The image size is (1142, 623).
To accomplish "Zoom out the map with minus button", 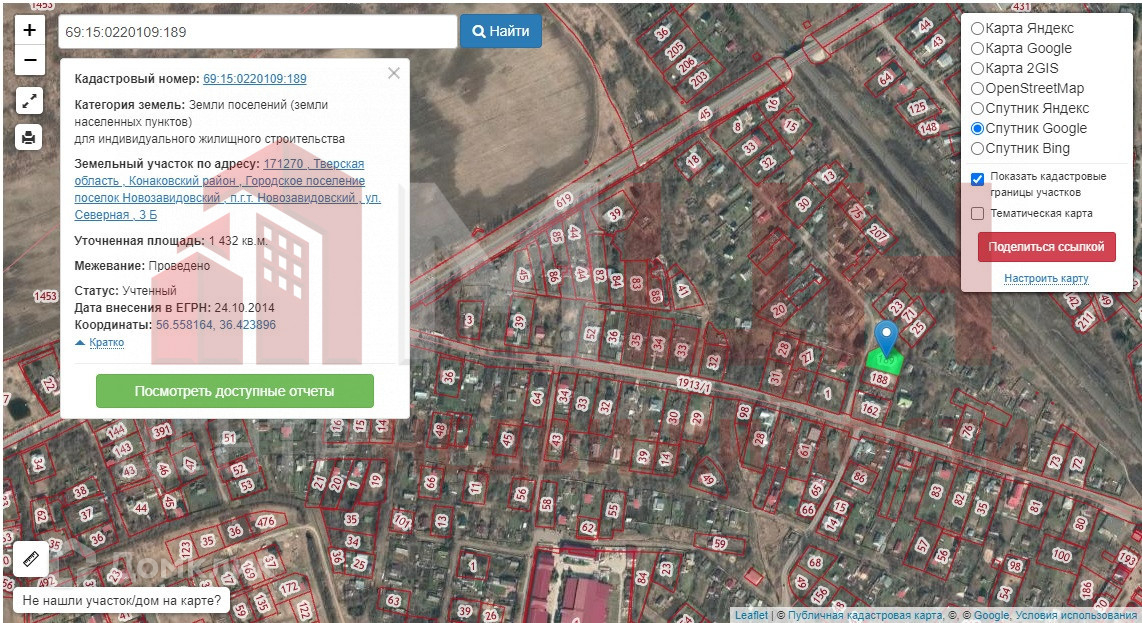I will pyautogui.click(x=29, y=60).
